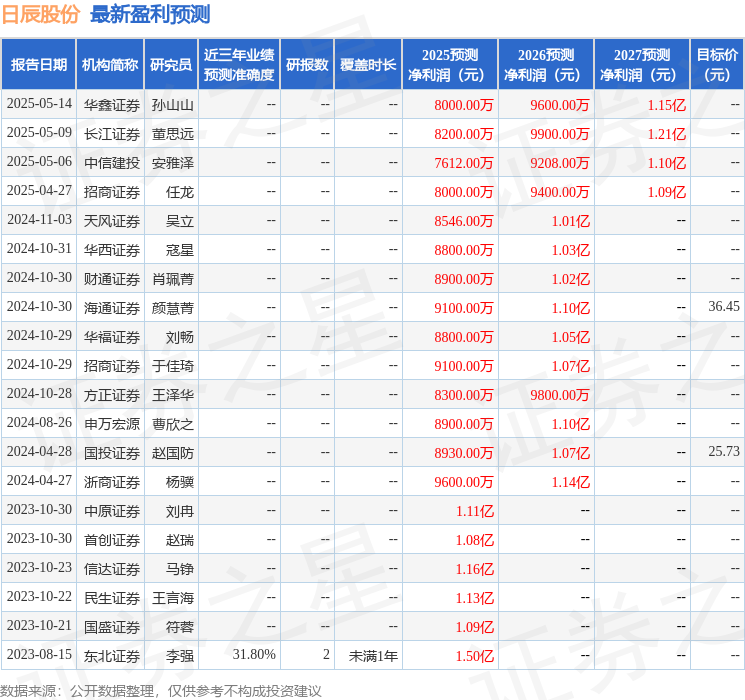This screenshot has height=700, width=745.
Task: Click the 目标价 column header
Action: (717, 65)
